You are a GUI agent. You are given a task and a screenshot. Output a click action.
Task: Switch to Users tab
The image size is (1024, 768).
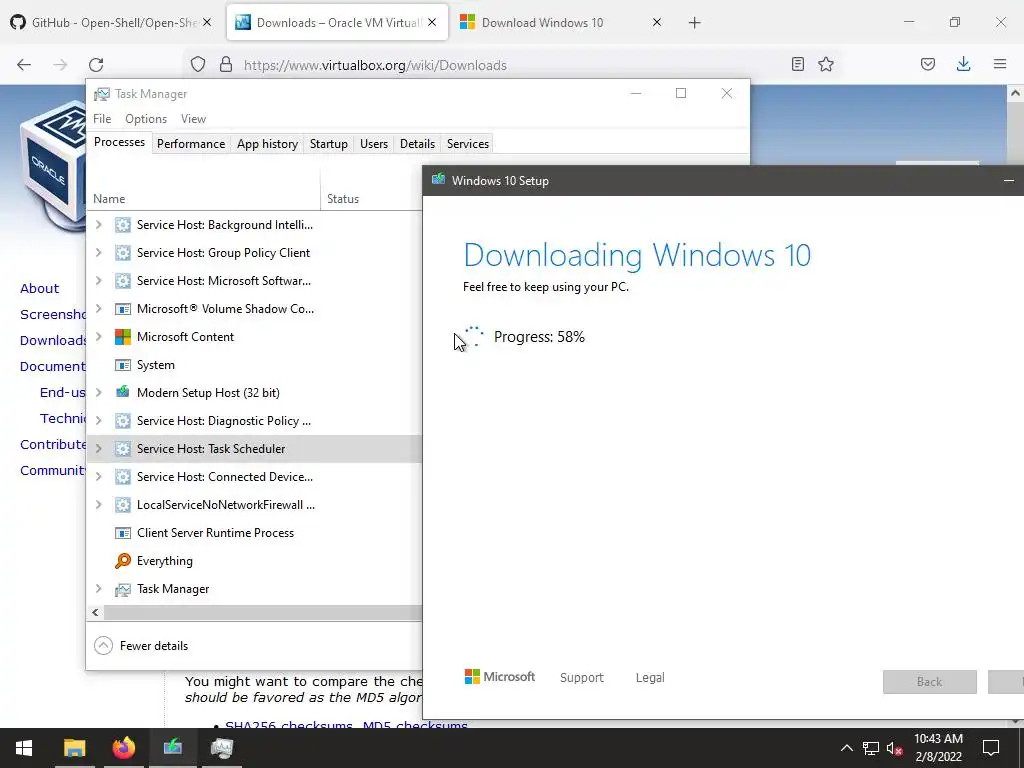[x=374, y=144]
